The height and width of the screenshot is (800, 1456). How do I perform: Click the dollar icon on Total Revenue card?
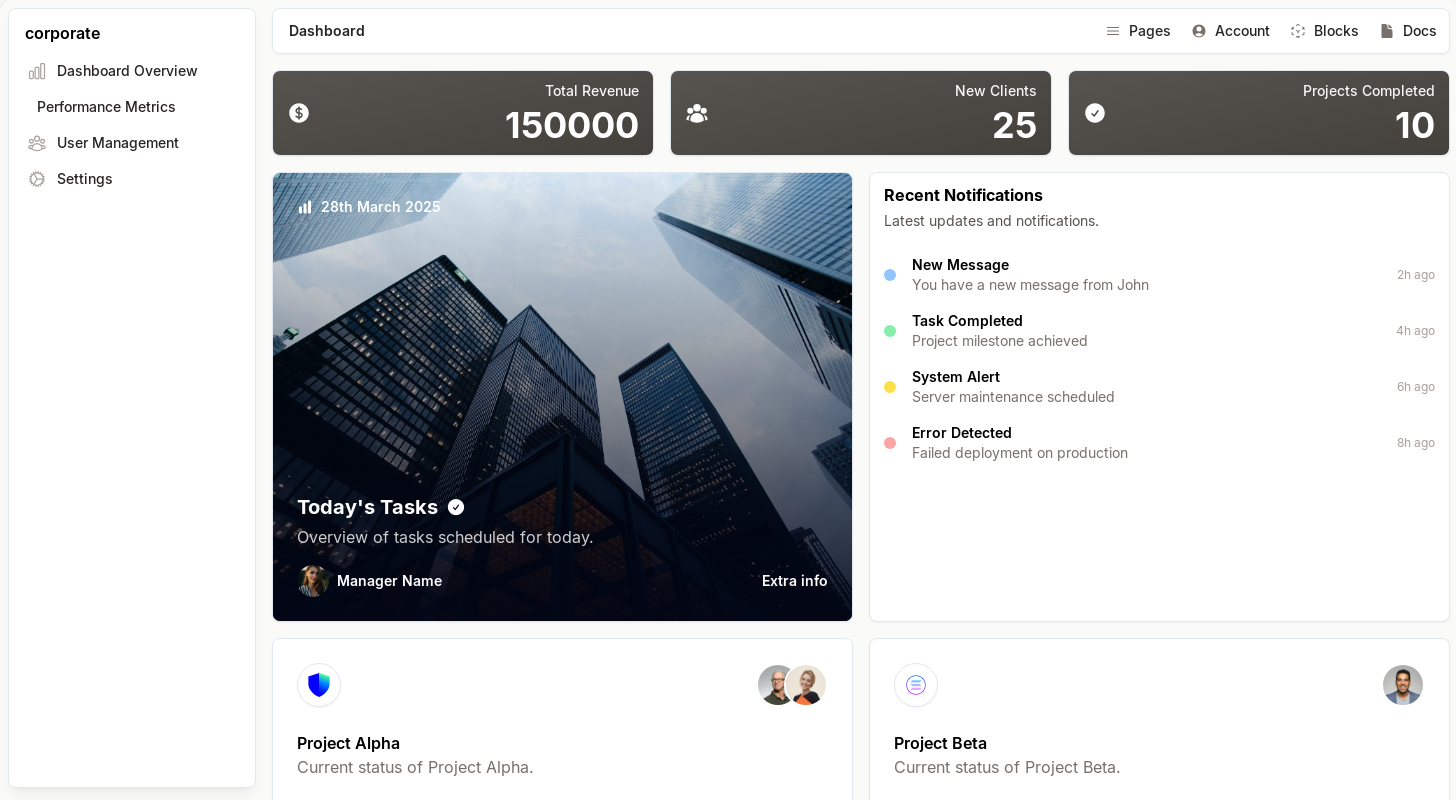click(x=299, y=113)
